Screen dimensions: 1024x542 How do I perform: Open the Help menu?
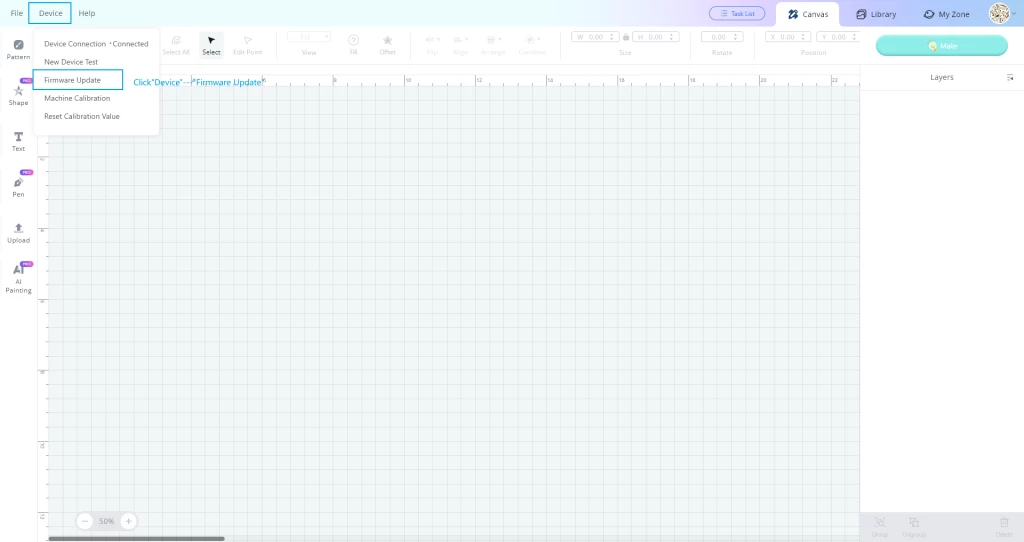pyautogui.click(x=87, y=13)
